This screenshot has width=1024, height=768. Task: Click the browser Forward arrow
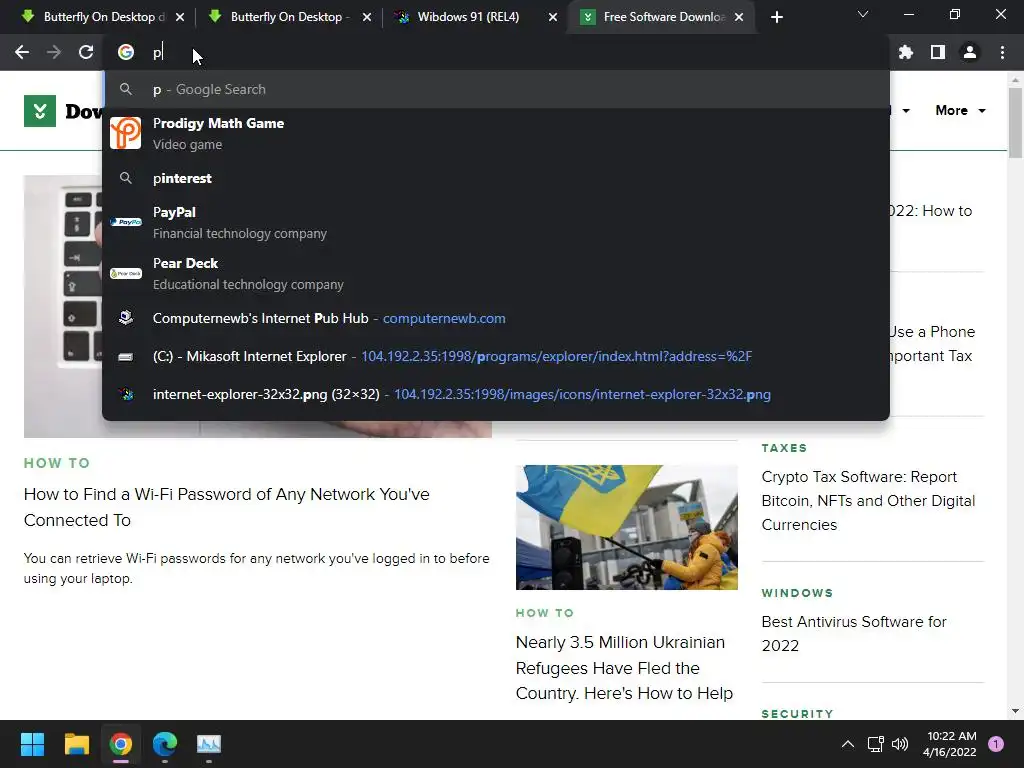(x=54, y=52)
